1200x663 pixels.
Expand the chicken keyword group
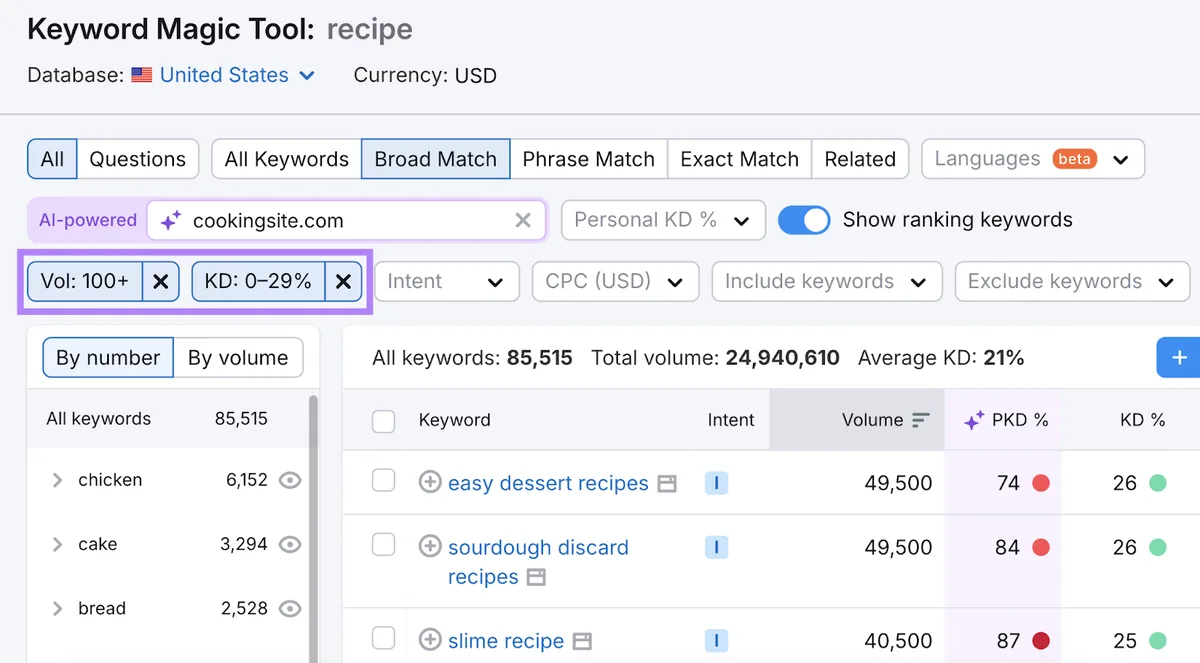(57, 480)
